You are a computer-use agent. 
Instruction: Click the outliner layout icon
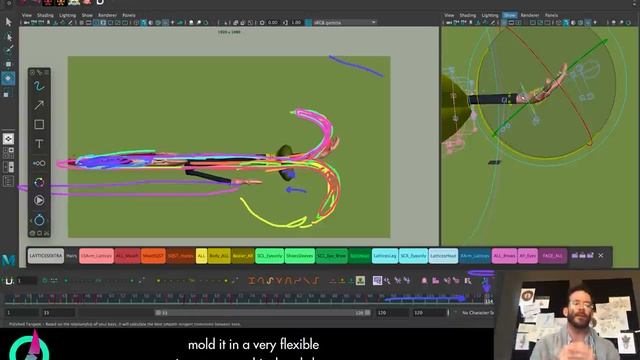point(8,181)
